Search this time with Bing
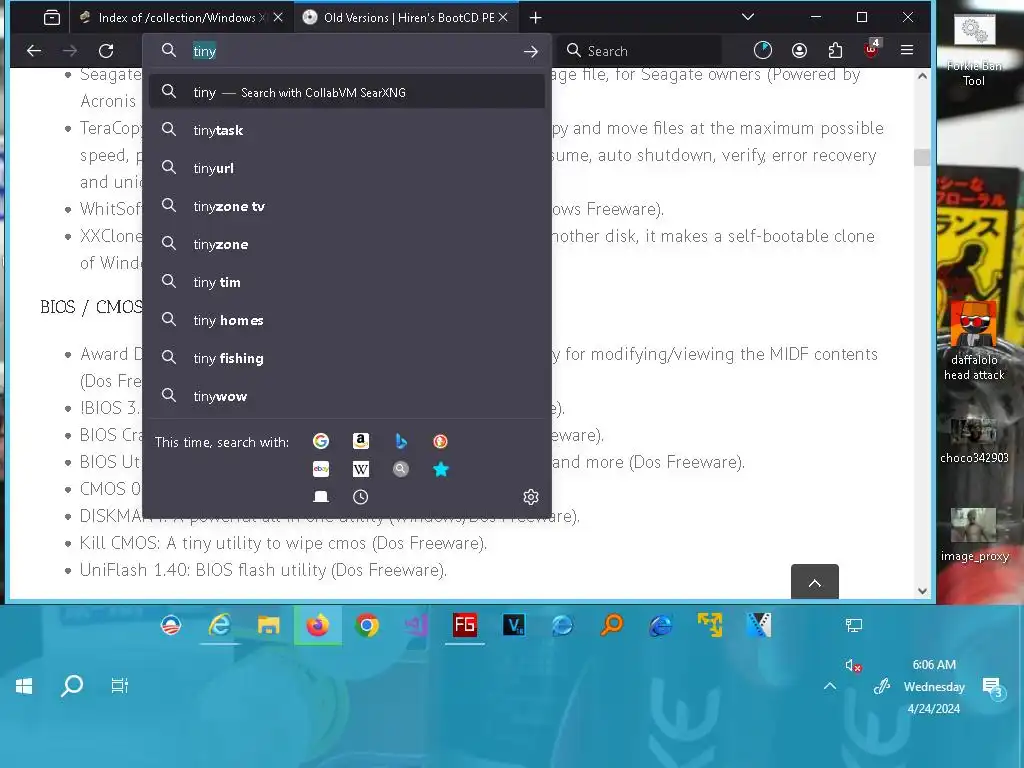 point(401,441)
